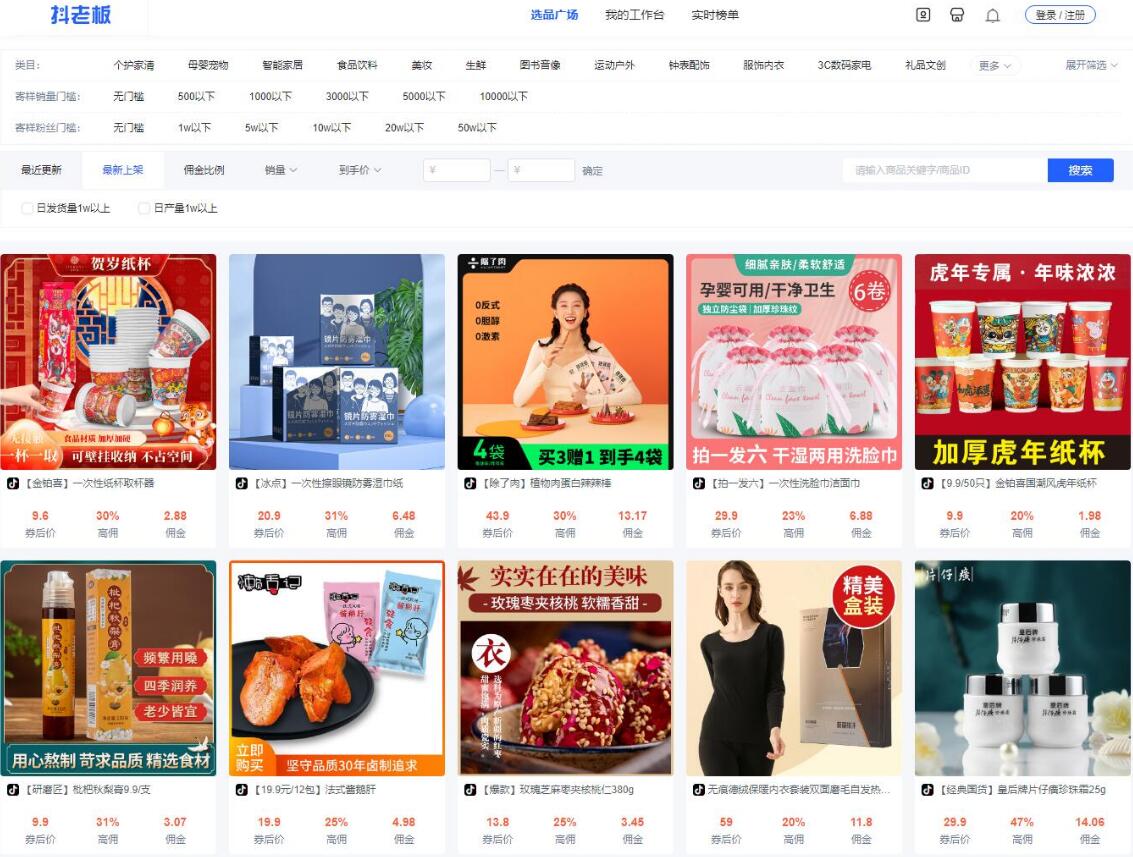The width and height of the screenshot is (1133, 857).
Task: Open the 销量 sort dropdown
Action: (280, 170)
